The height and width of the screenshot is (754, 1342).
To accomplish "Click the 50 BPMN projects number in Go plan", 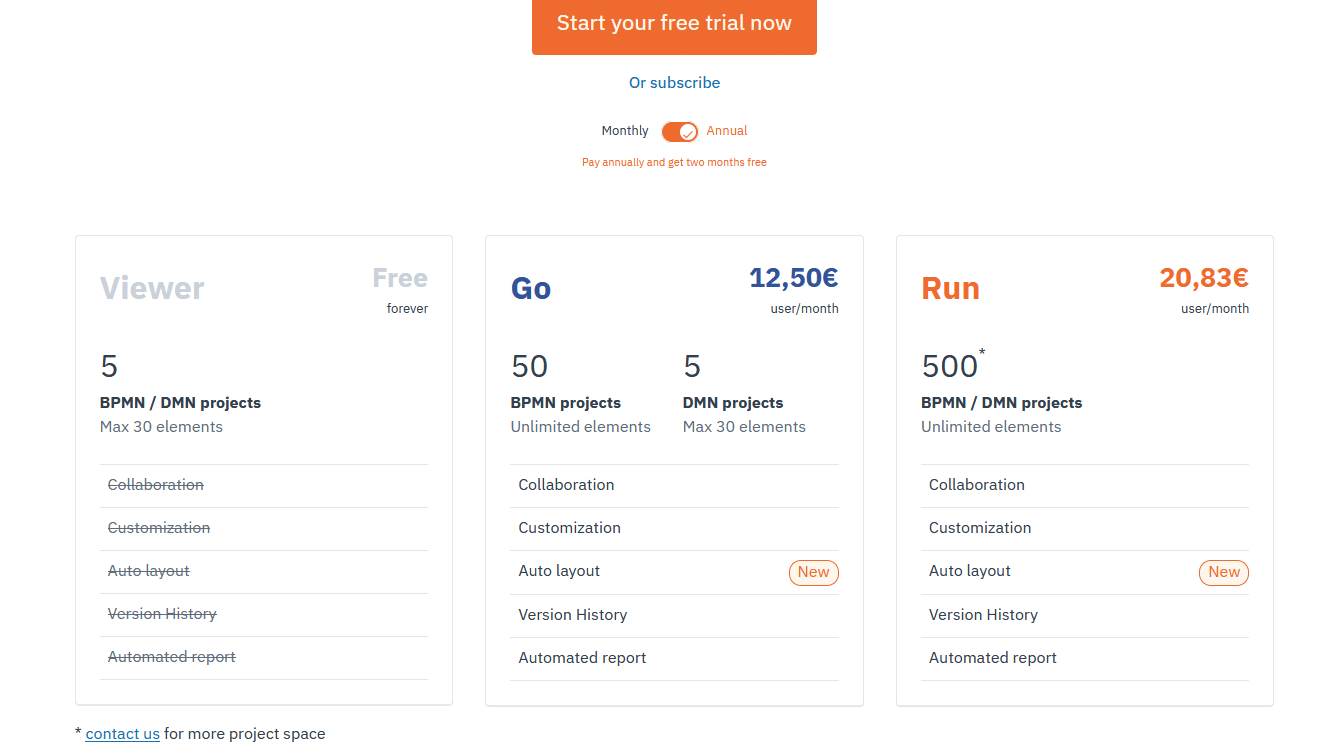I will pos(530,366).
